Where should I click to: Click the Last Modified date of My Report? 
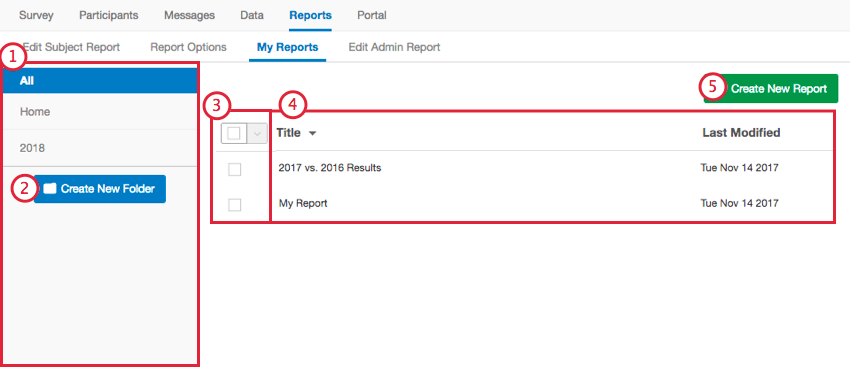coord(739,203)
